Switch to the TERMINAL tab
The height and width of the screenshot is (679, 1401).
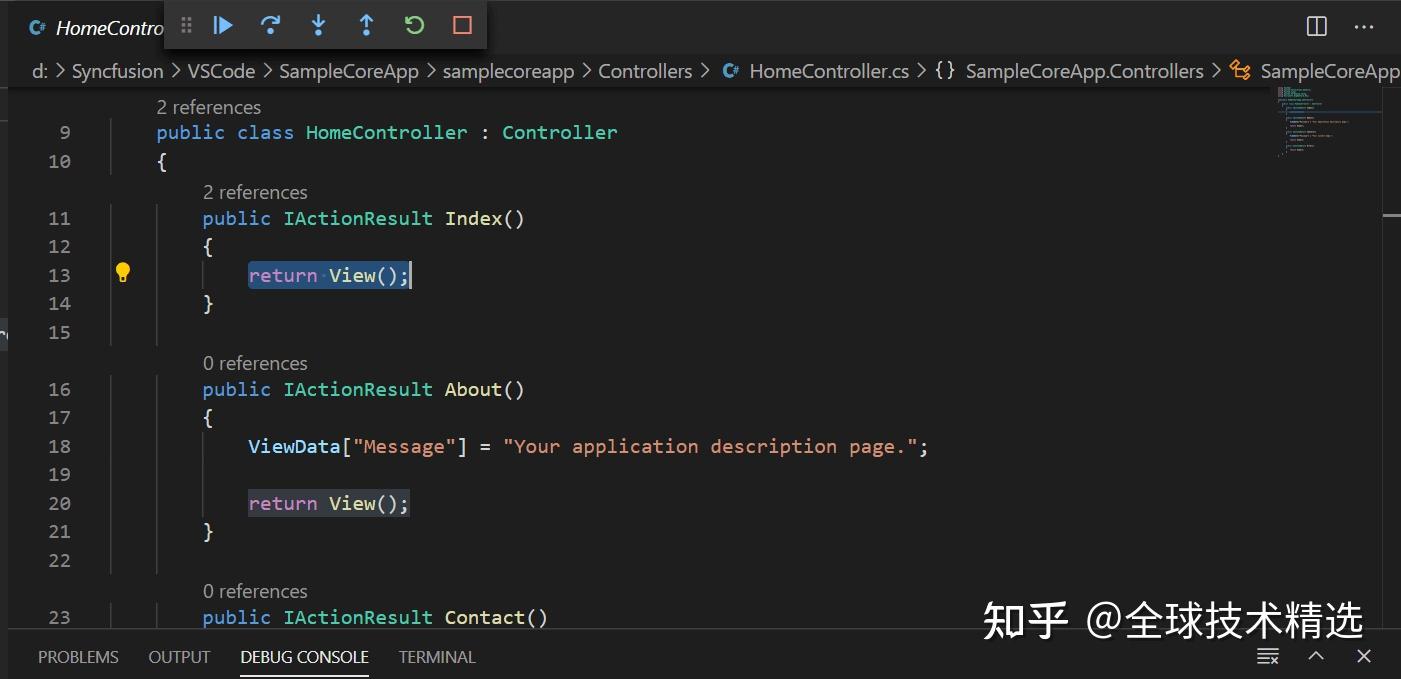[437, 657]
